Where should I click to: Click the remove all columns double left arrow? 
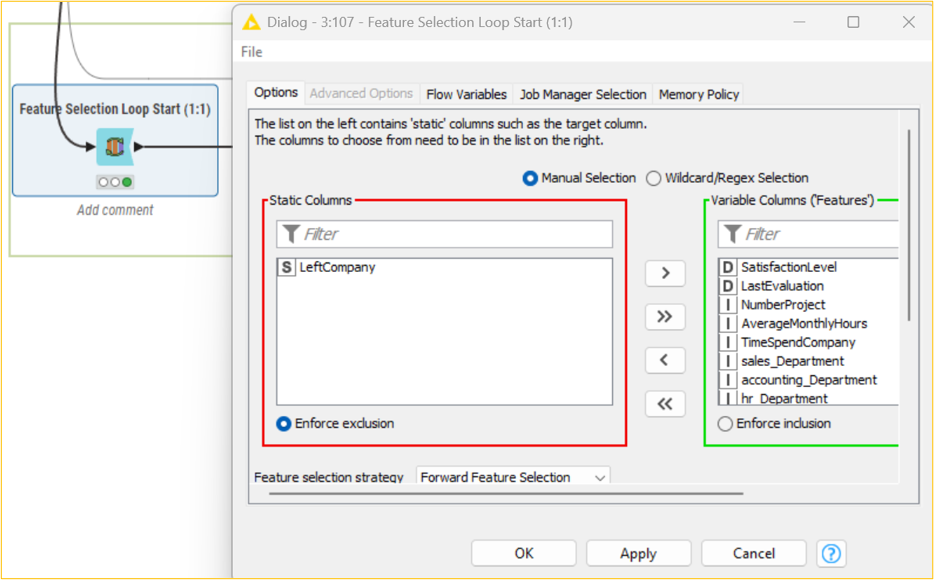665,404
